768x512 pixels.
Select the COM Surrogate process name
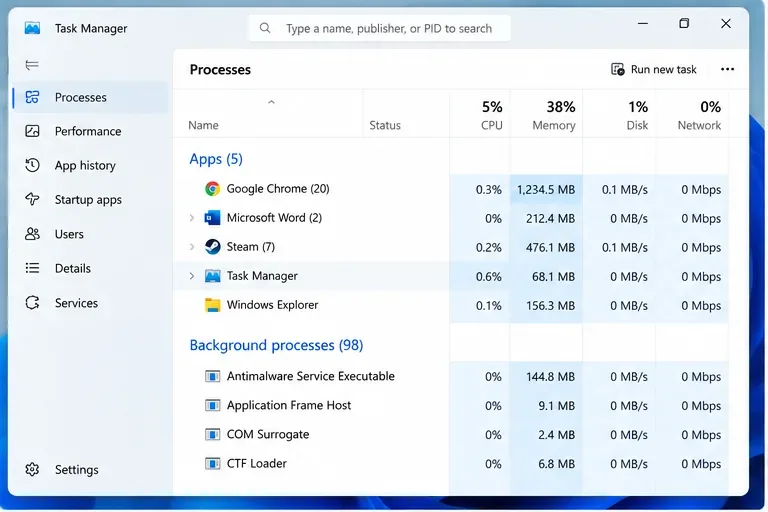tap(267, 434)
